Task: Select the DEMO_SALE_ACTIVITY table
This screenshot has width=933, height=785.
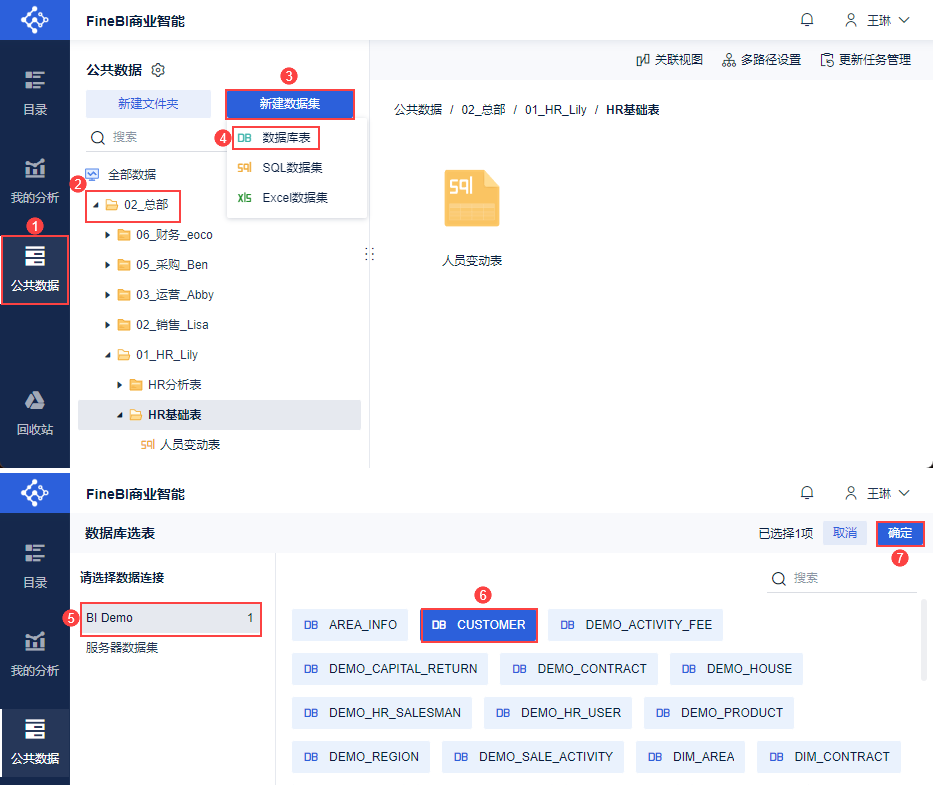Action: pyautogui.click(x=533, y=757)
